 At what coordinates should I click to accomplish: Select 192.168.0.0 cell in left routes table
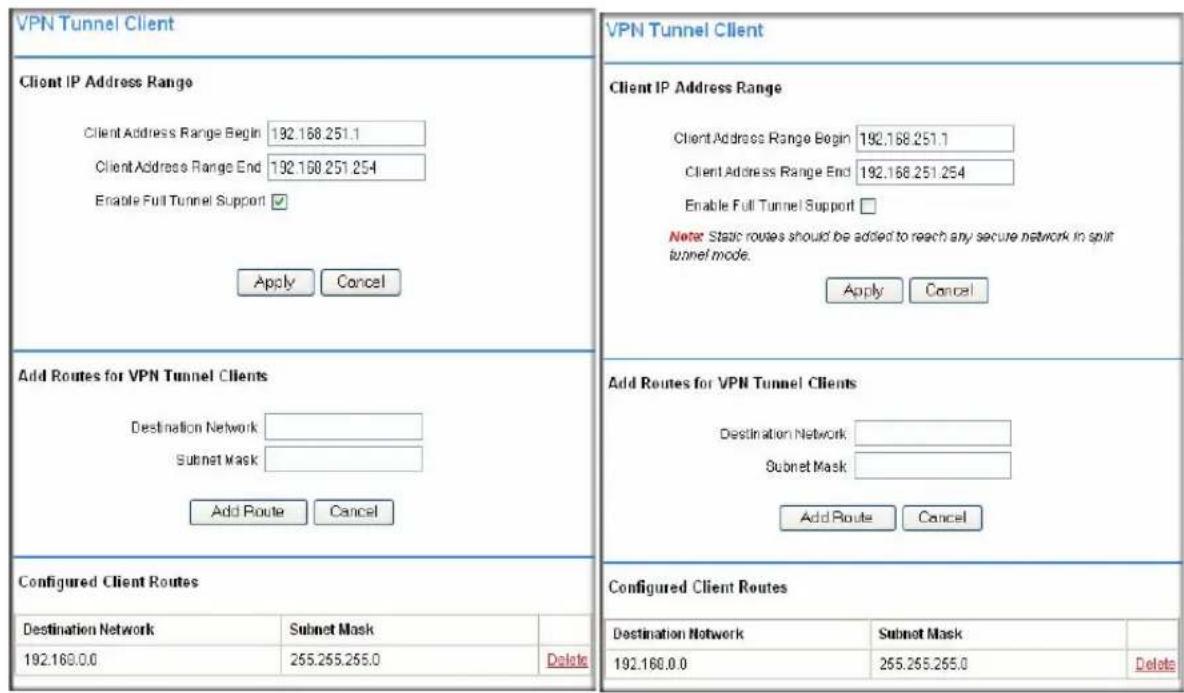(149, 660)
